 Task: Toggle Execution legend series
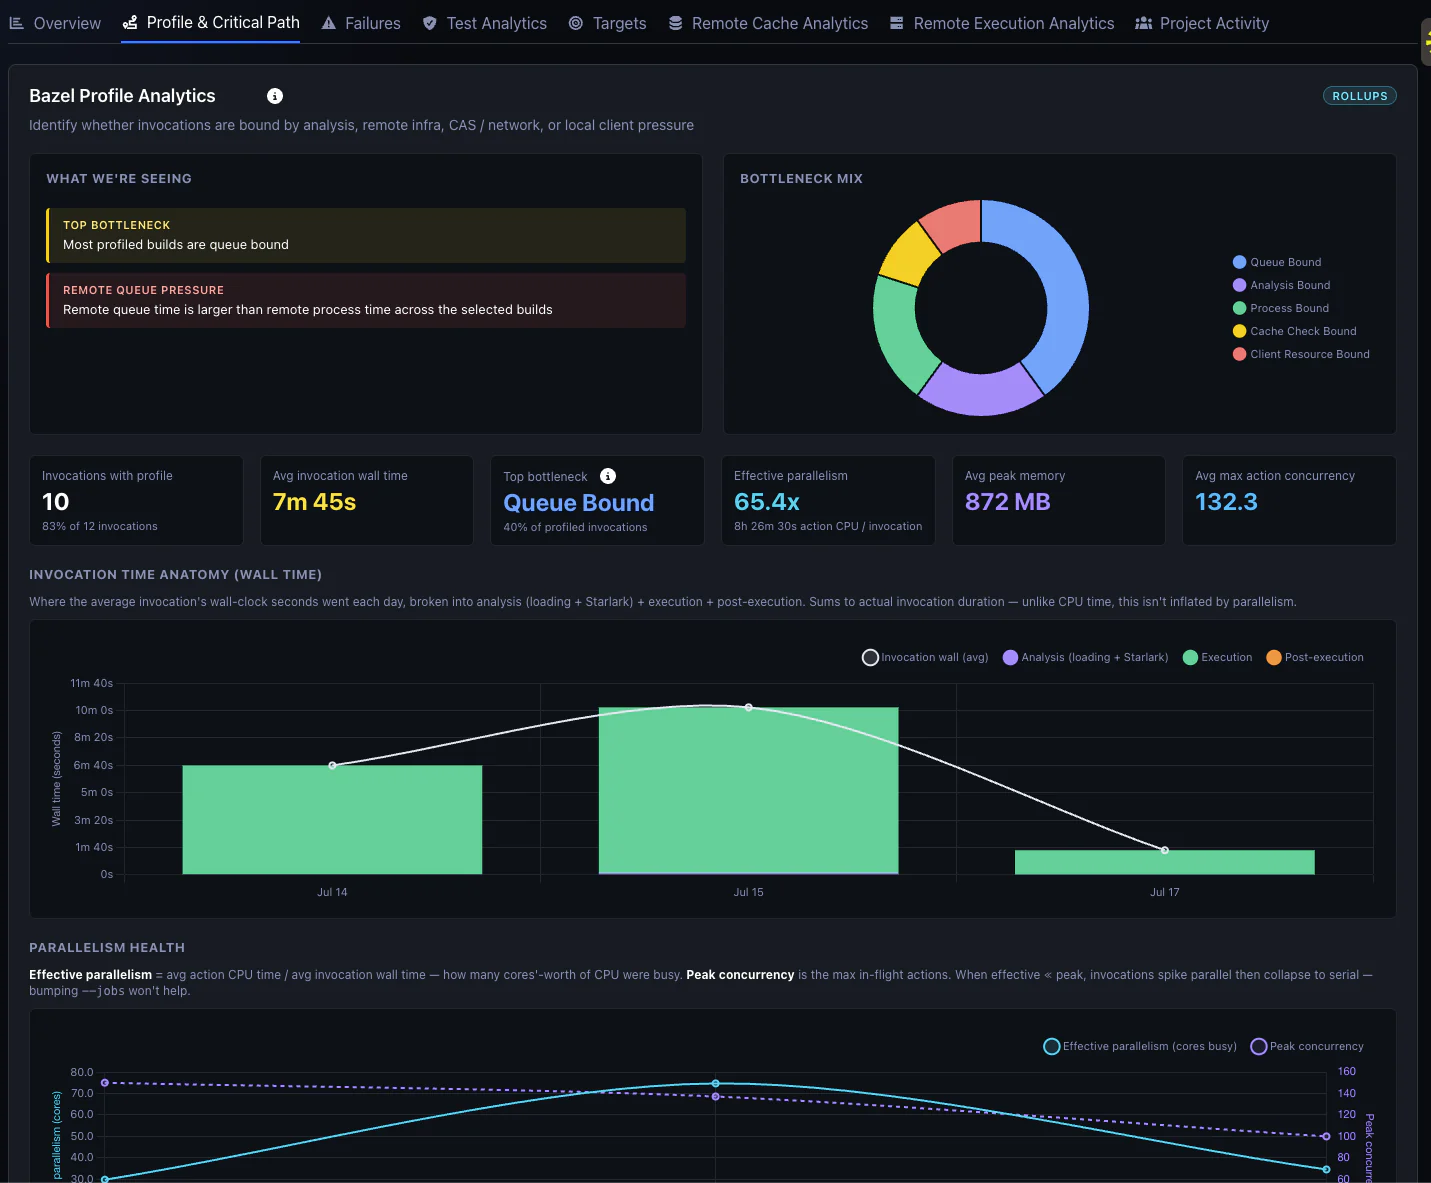pos(1217,657)
